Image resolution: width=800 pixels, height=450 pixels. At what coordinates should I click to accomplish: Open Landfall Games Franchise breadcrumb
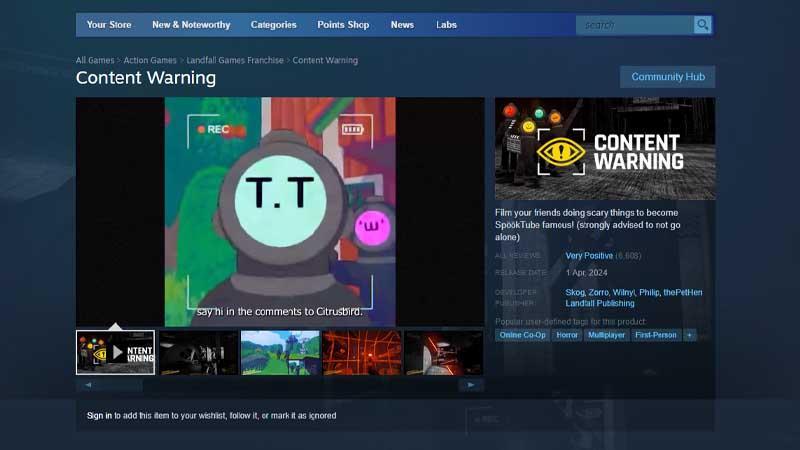coord(235,60)
